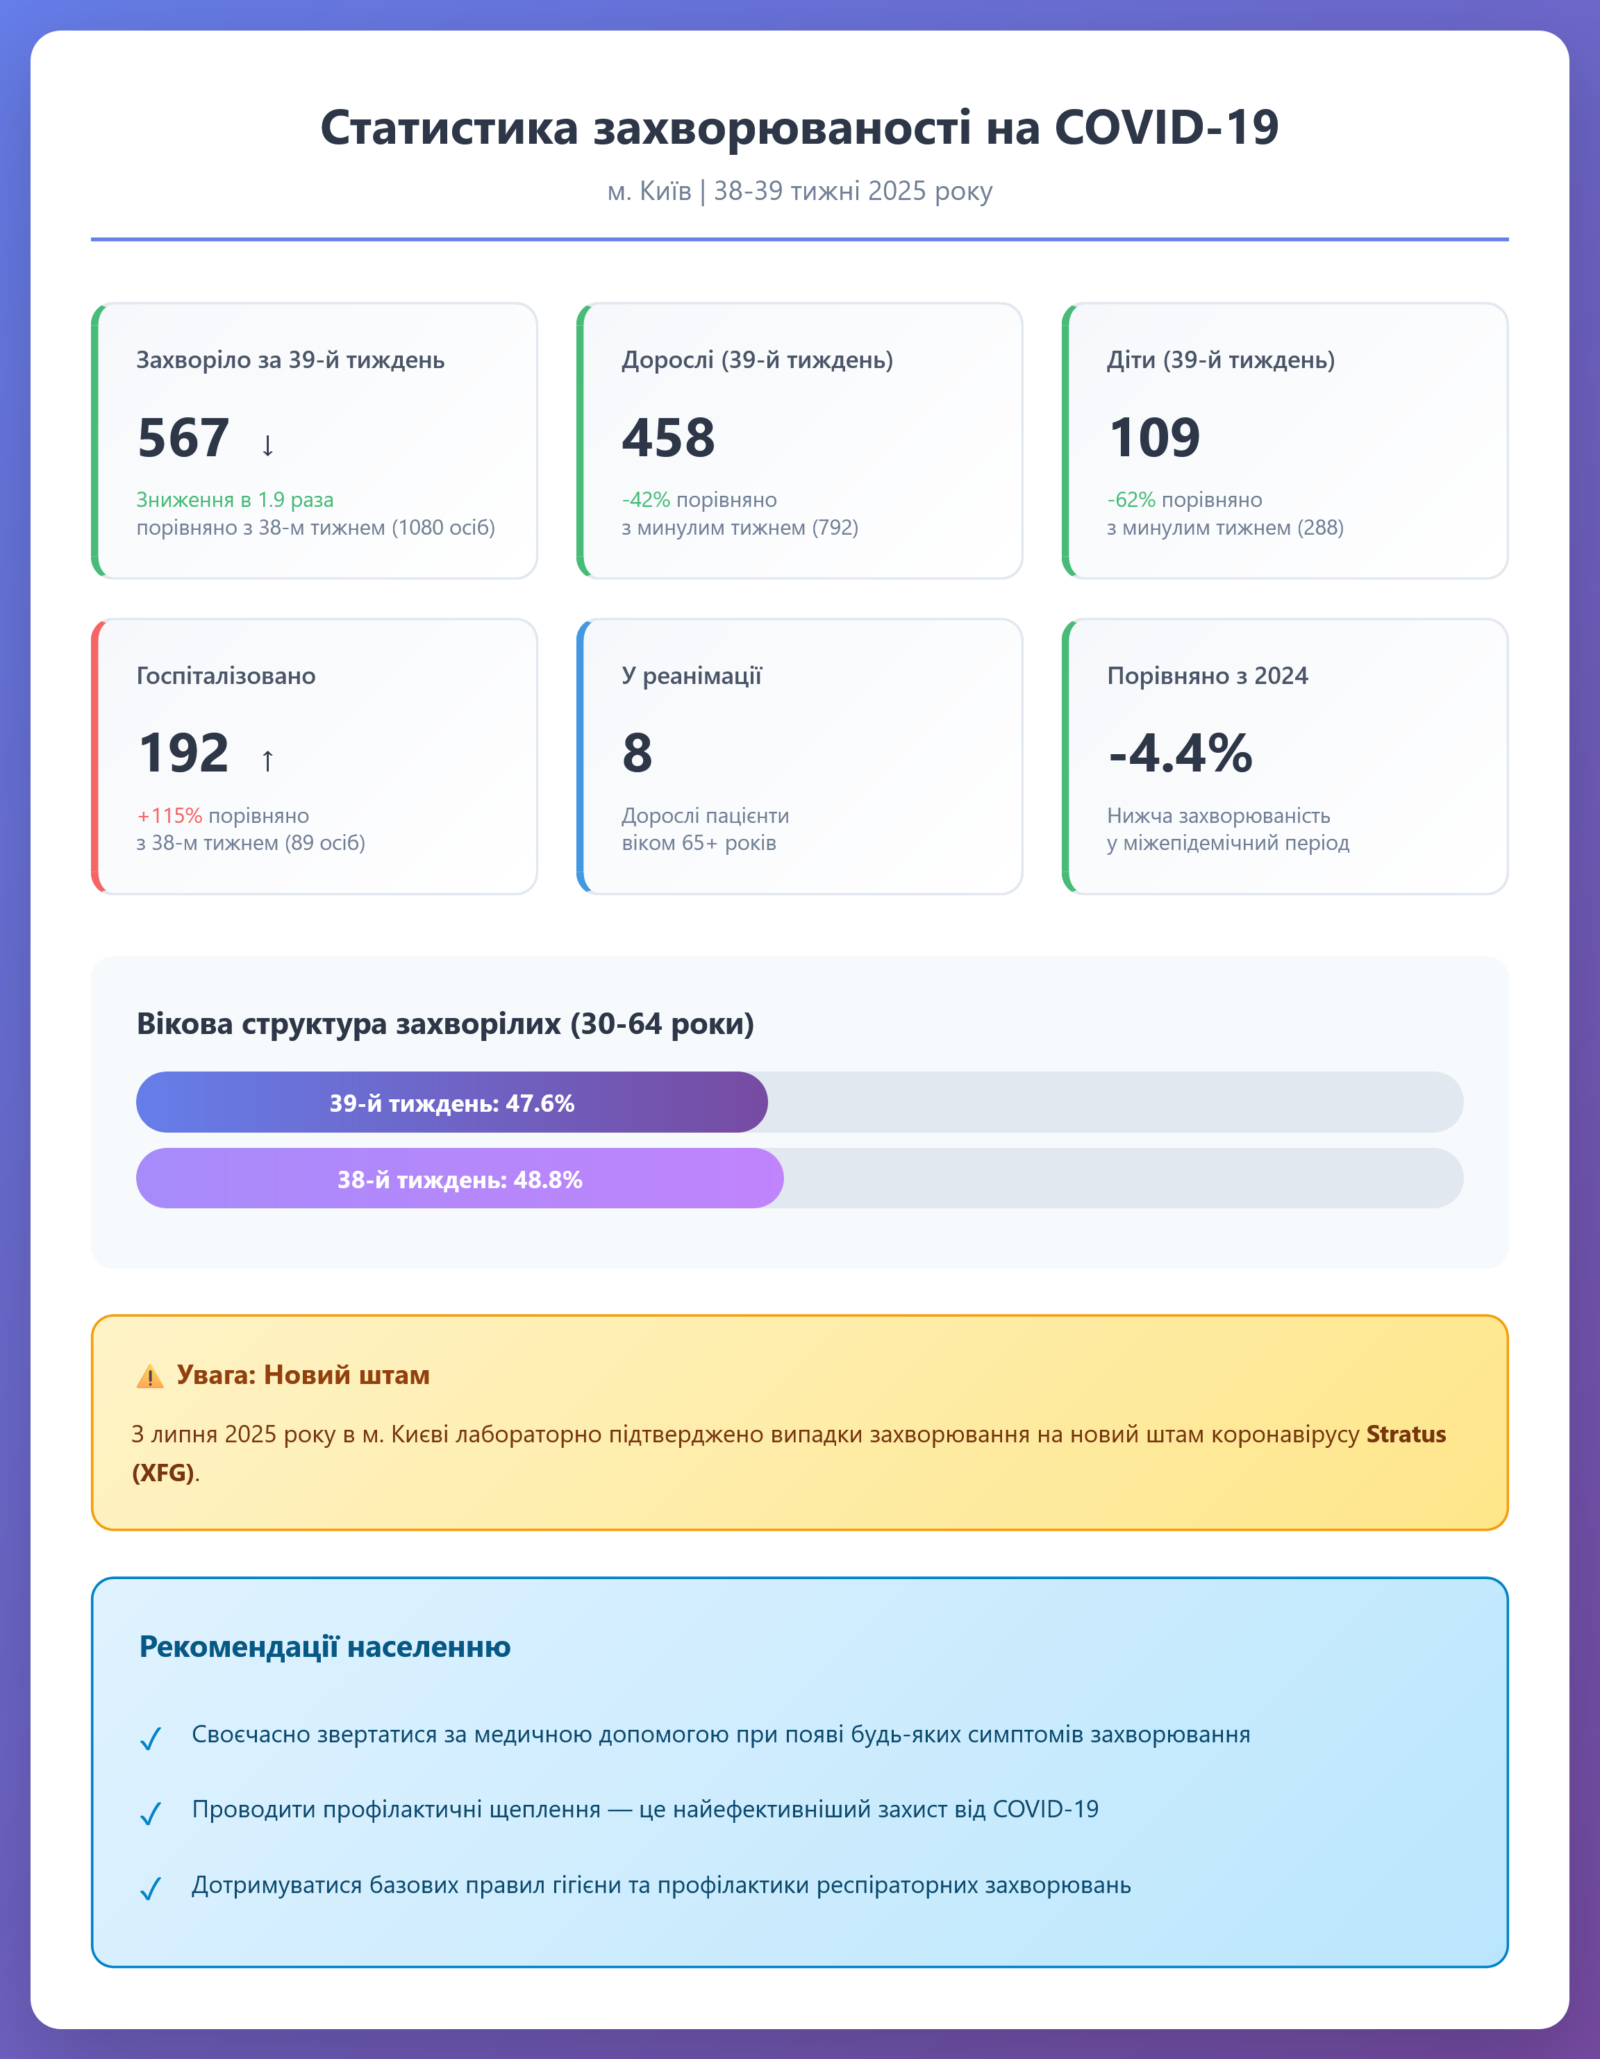1600x2059 pixels.
Task: Click the Stratus (XFG) bold text
Action: pos(1405,1434)
